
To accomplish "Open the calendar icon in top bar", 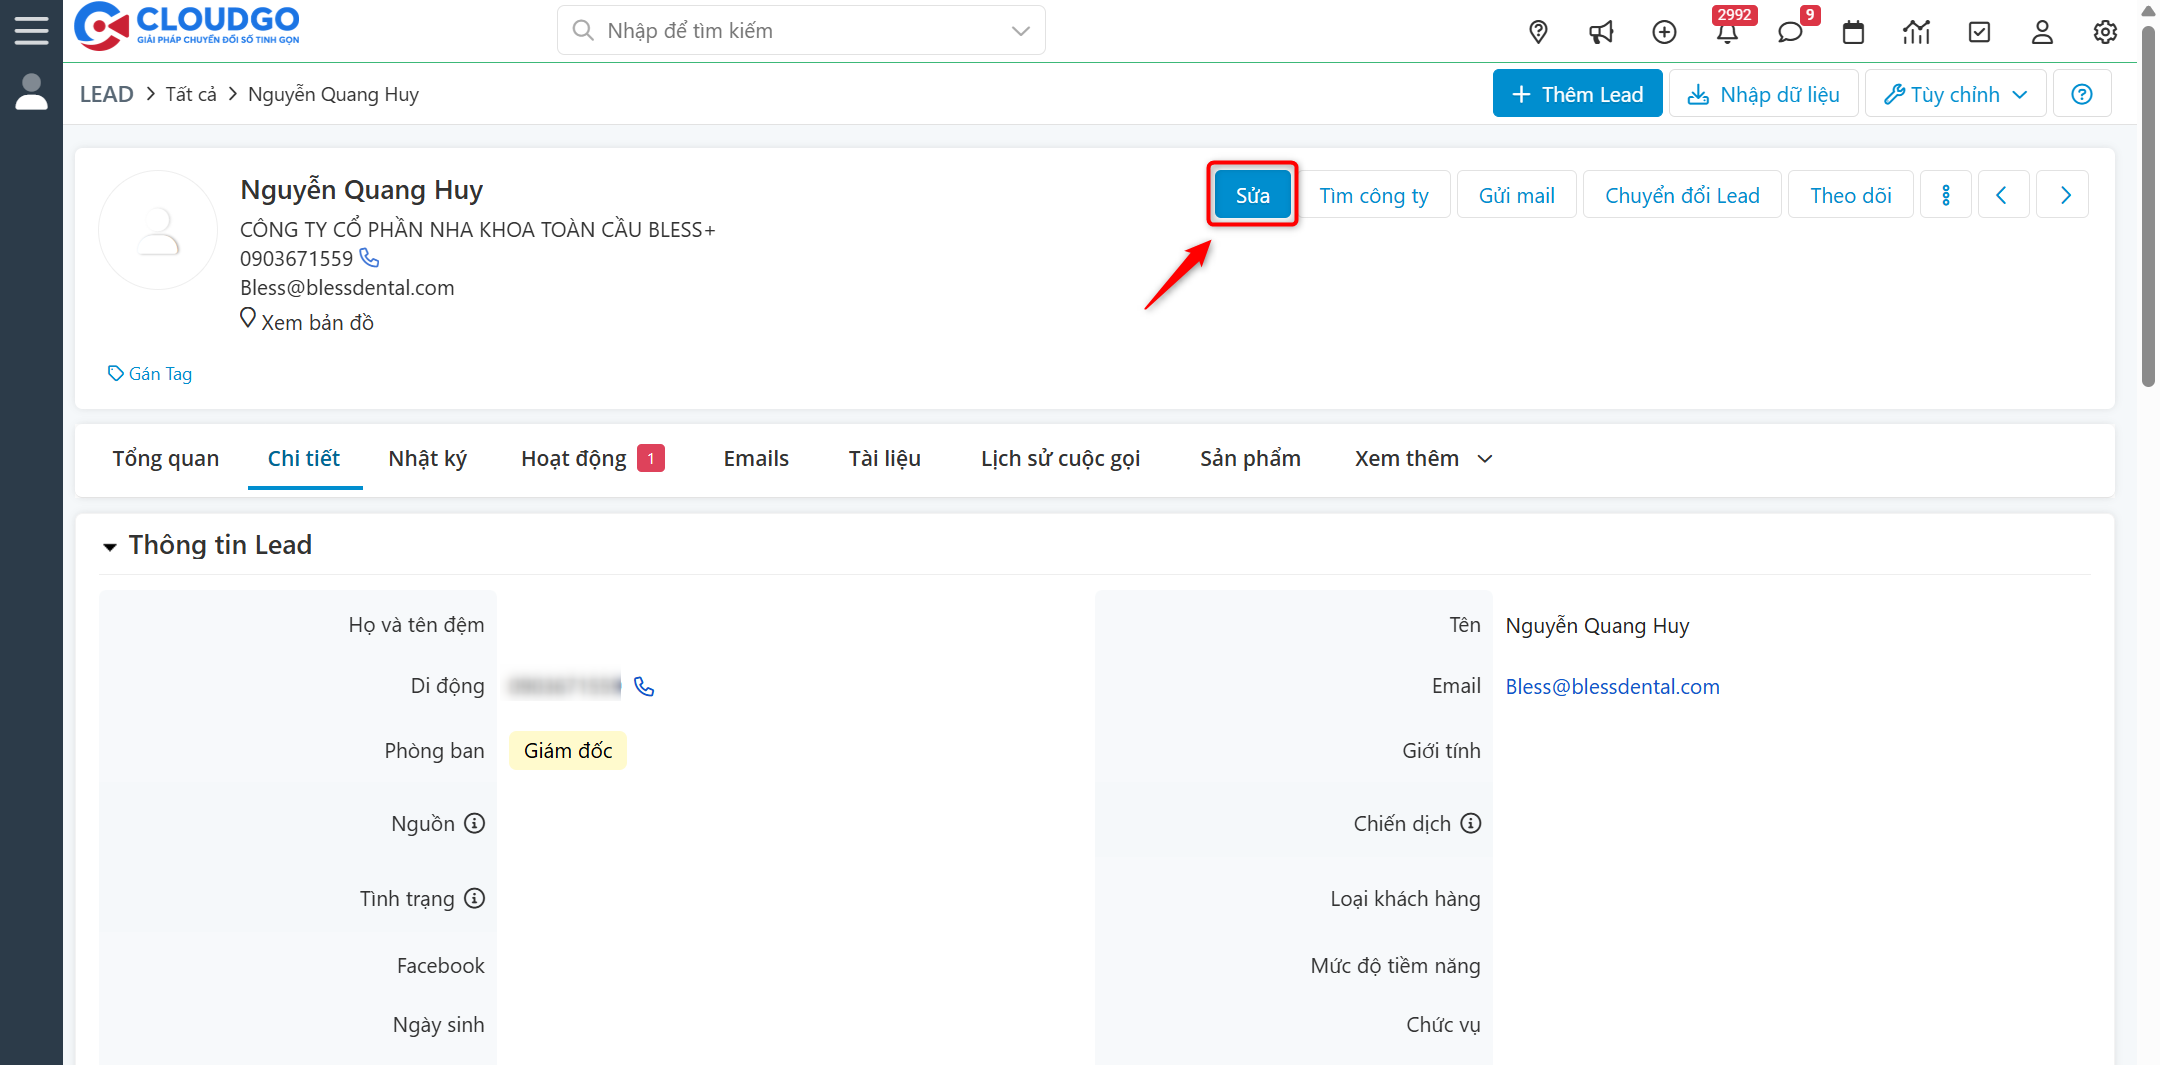I will click(x=1853, y=31).
